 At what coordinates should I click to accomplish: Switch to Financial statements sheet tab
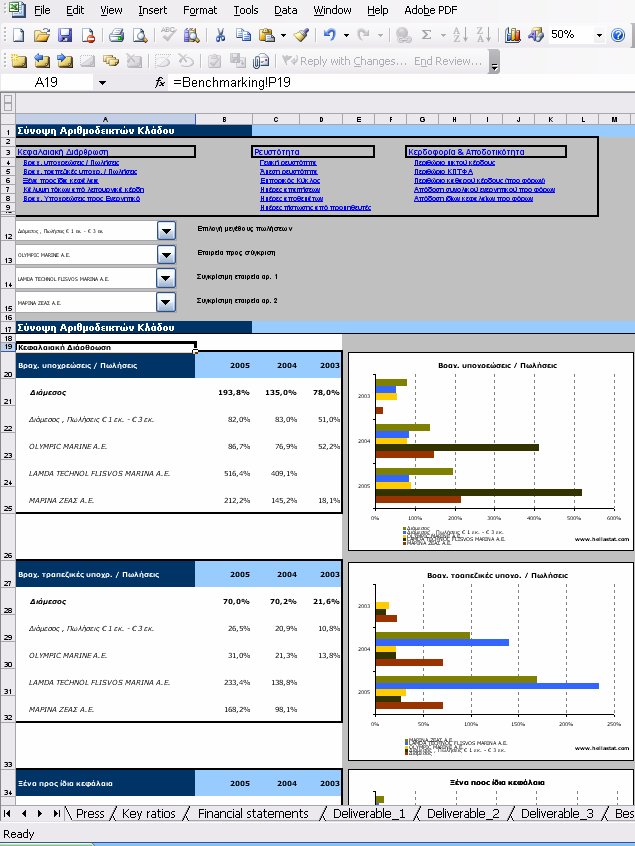pos(253,814)
